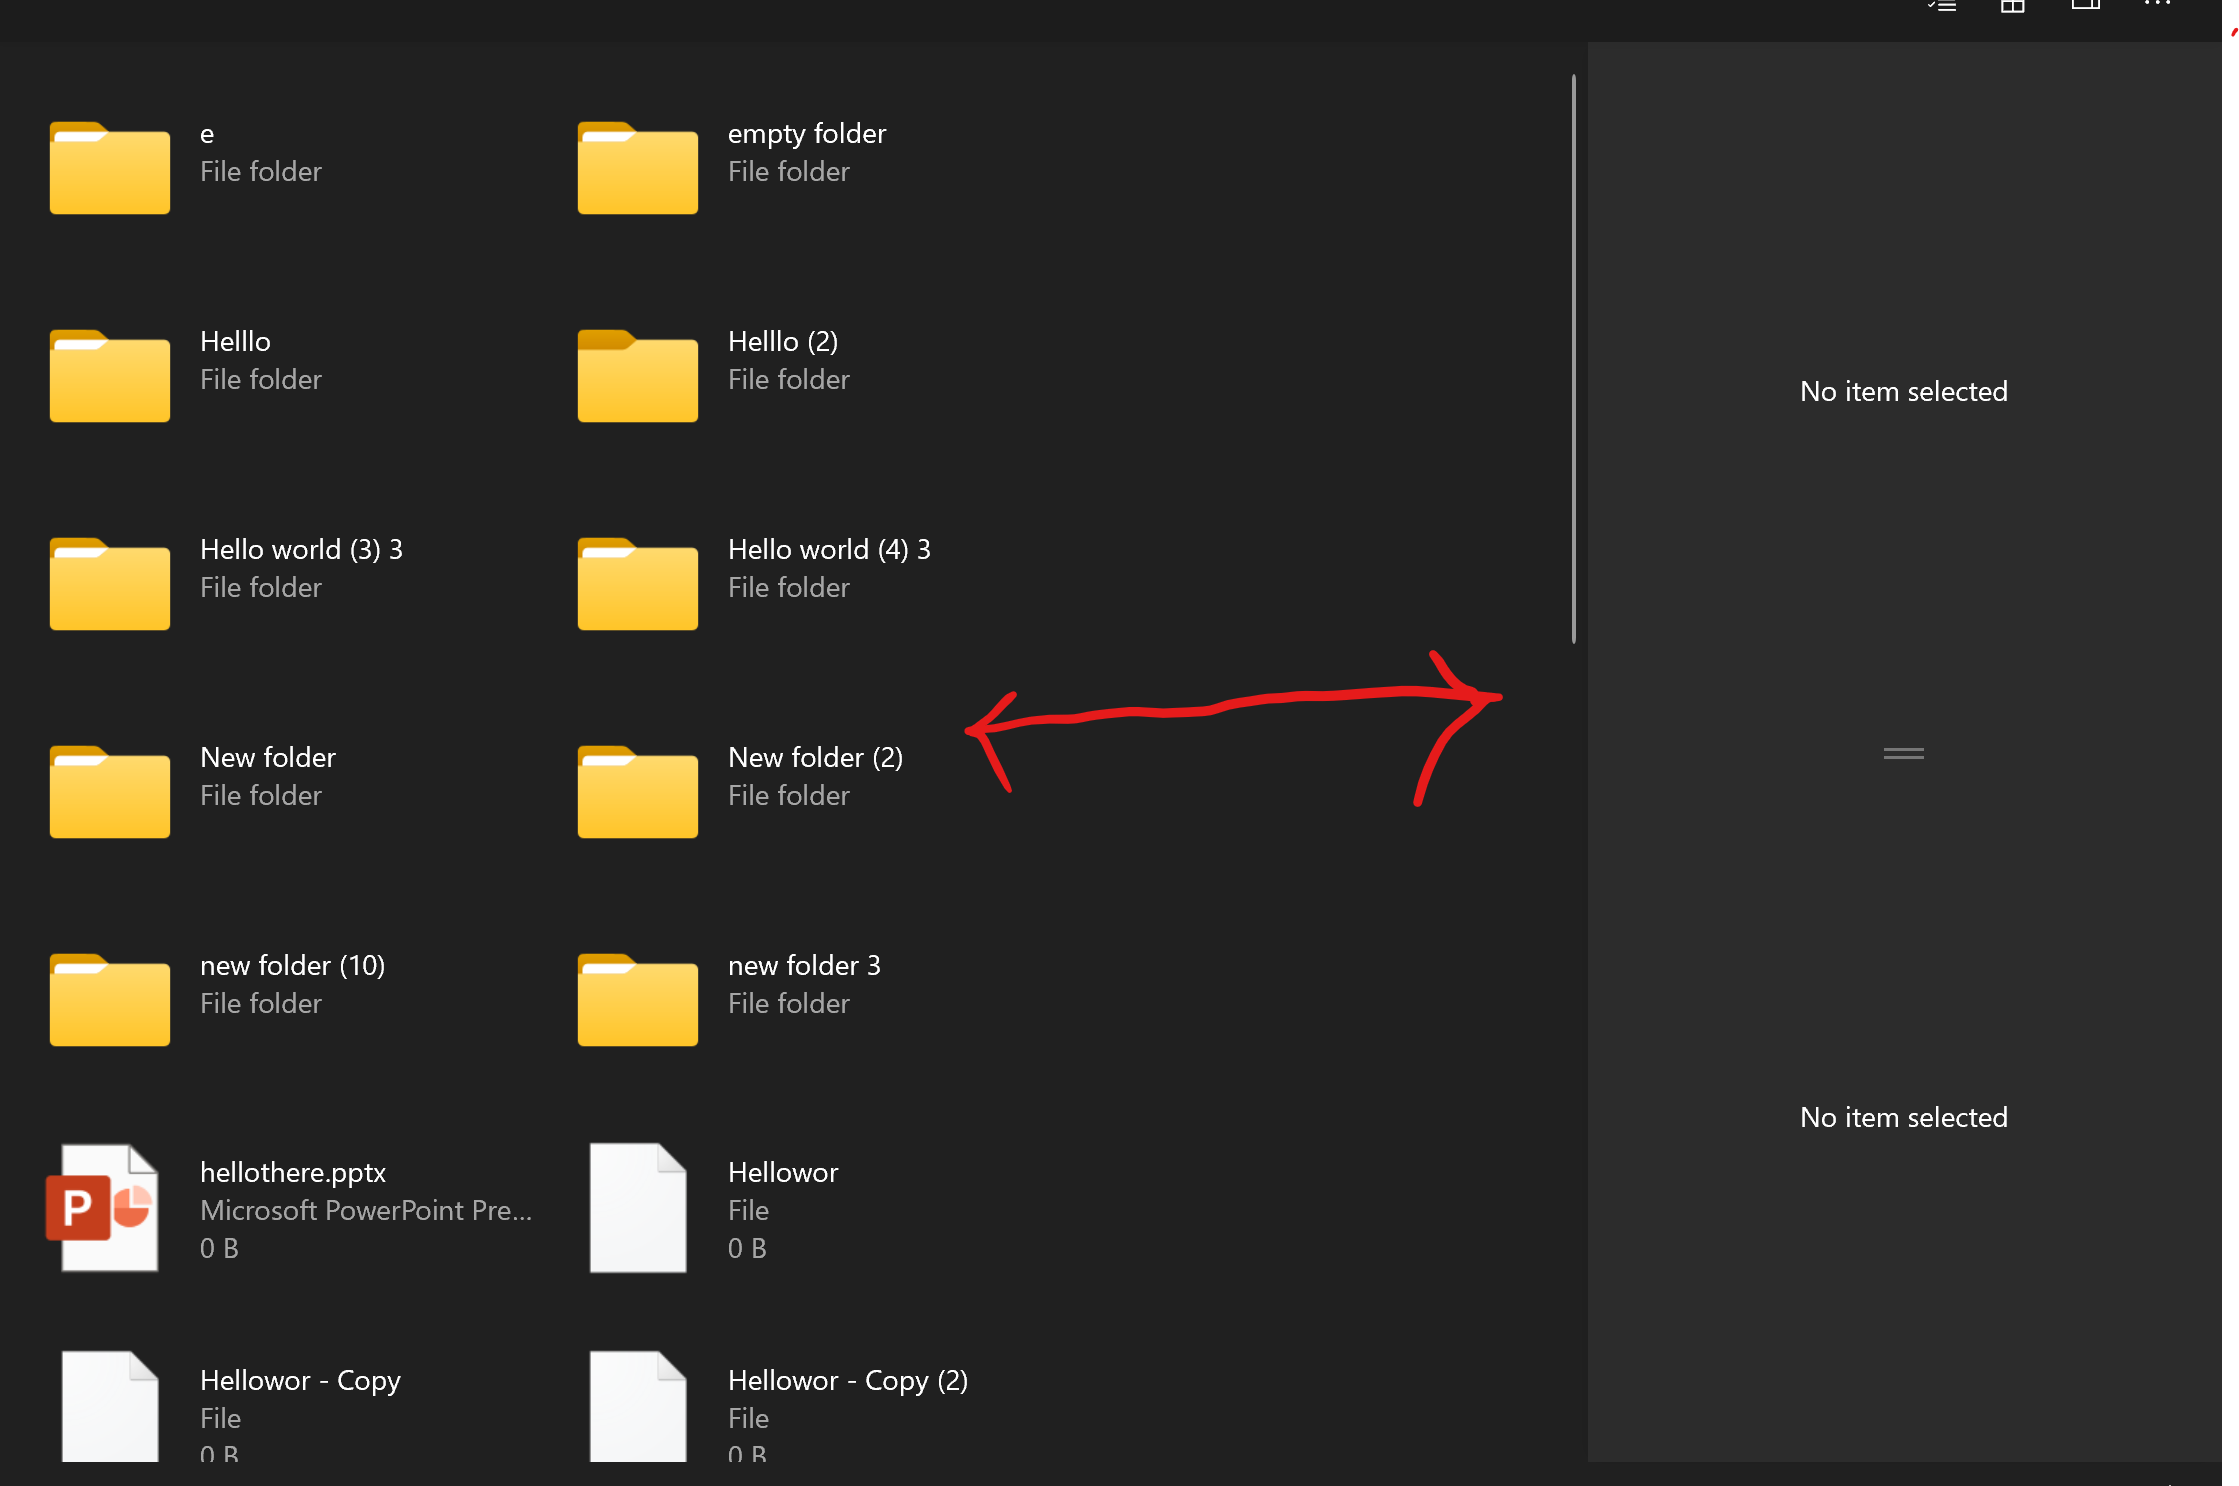Open the new folder 3 folder
Screen dimensions: 2239x1486
[x=637, y=999]
